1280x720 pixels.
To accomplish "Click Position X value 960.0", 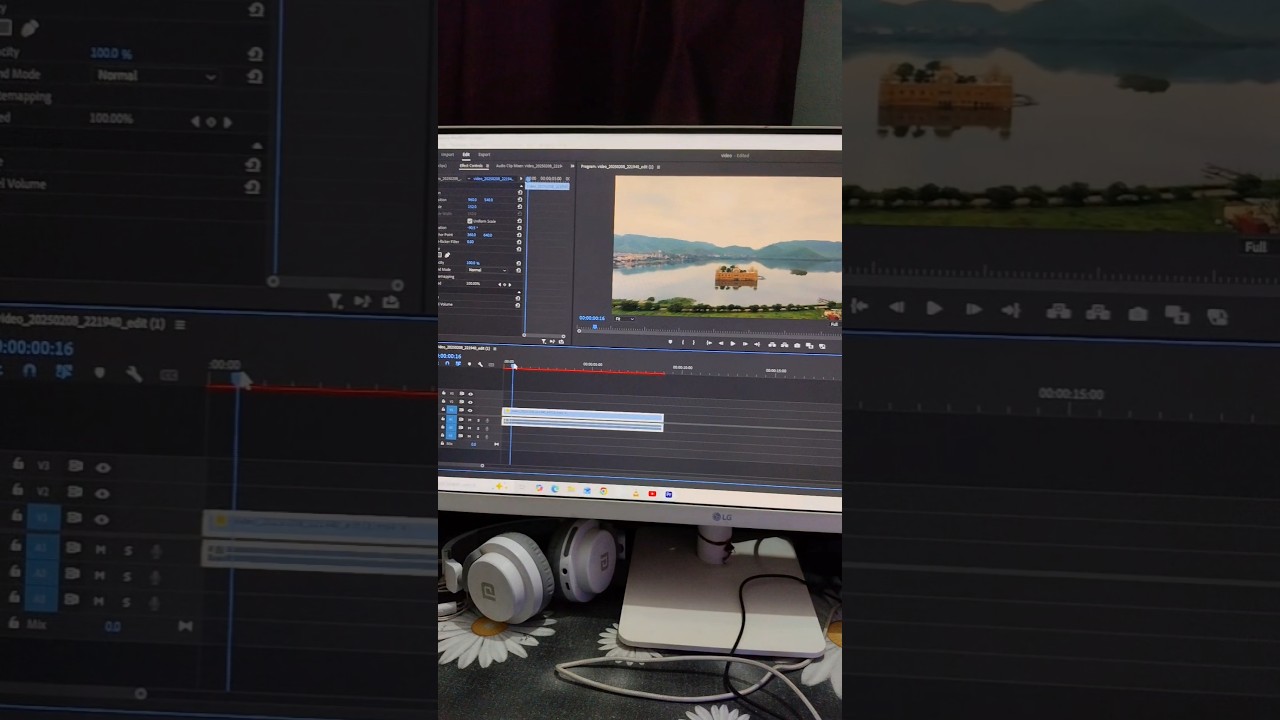I will (x=472, y=200).
